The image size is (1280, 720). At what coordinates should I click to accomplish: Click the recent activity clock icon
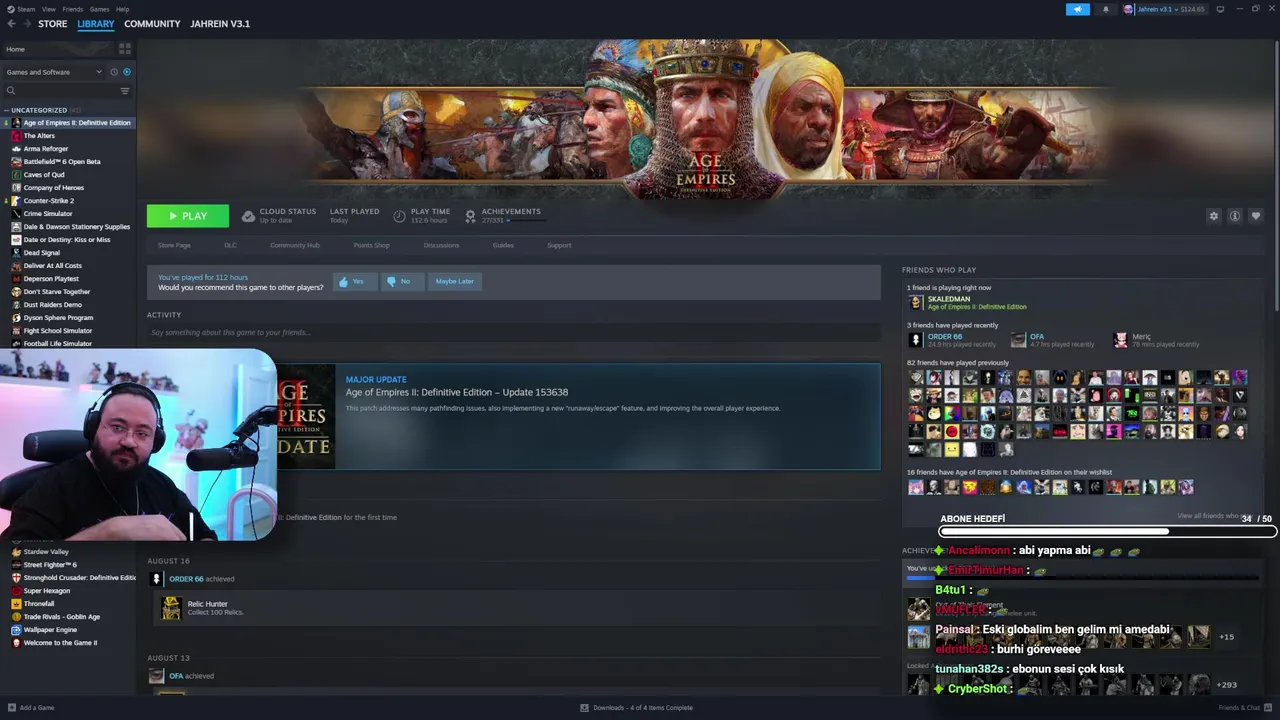tap(114, 72)
